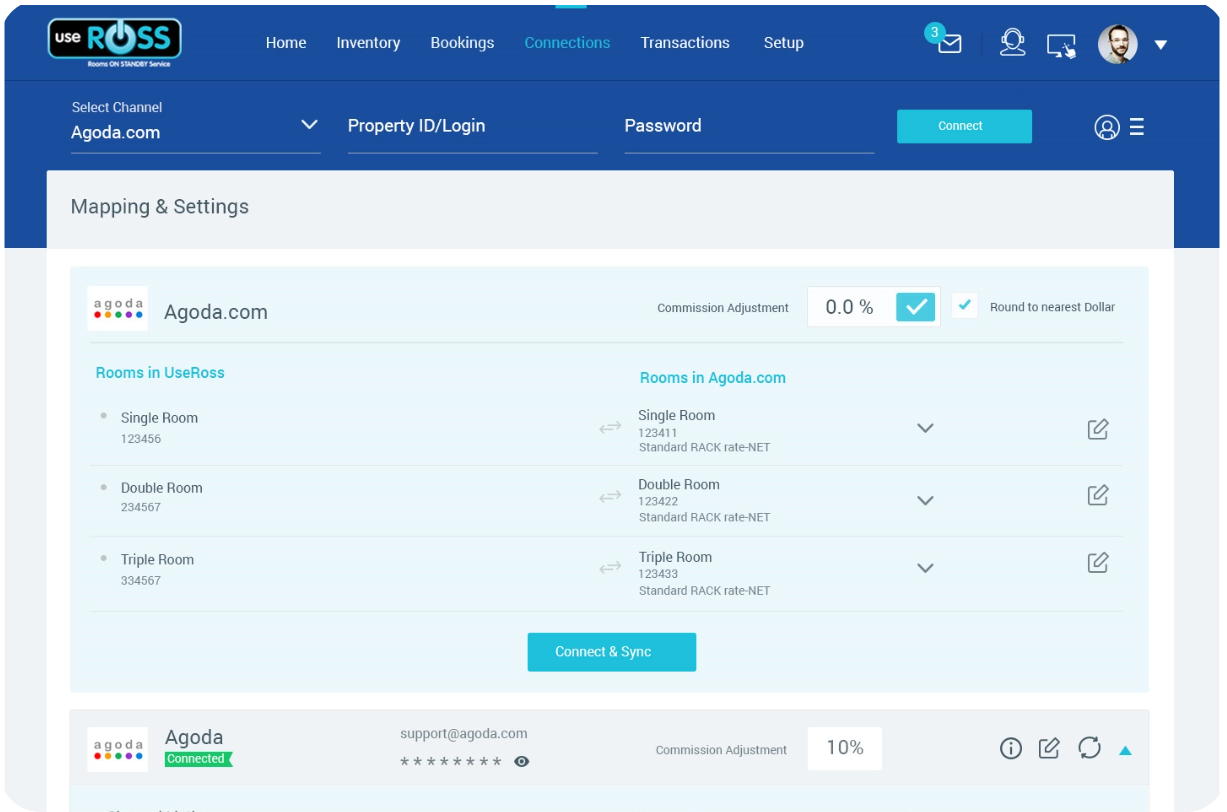Click Single Room mapping arrows icon

coord(610,428)
